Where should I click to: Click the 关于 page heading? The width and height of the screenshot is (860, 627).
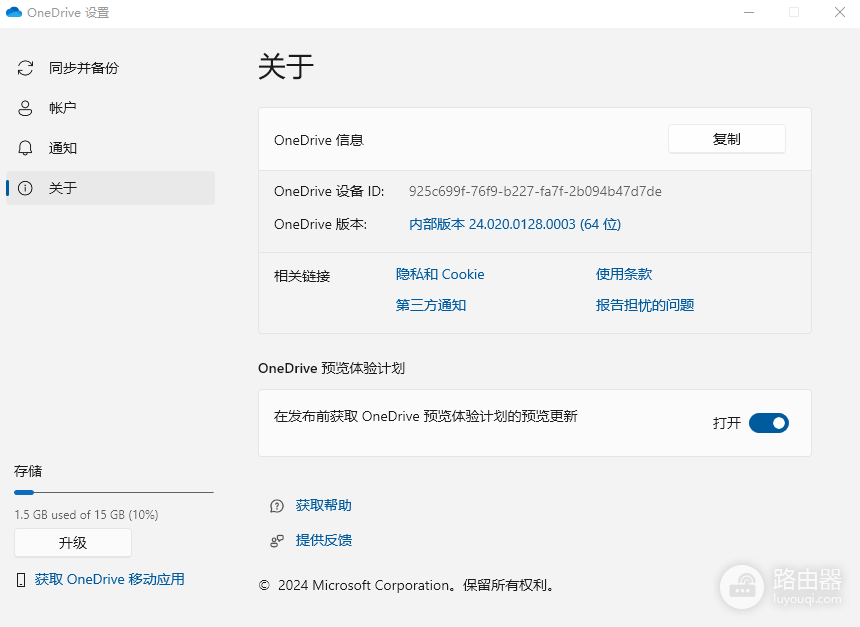[x=286, y=67]
